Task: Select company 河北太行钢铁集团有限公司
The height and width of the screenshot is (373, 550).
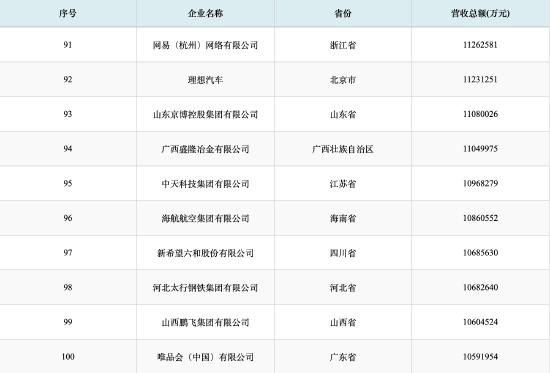Action: [205, 288]
